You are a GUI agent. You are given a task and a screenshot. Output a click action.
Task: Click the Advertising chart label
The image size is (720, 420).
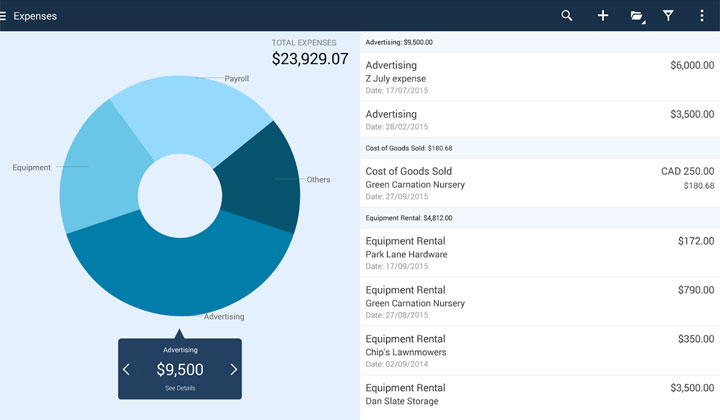pyautogui.click(x=224, y=317)
